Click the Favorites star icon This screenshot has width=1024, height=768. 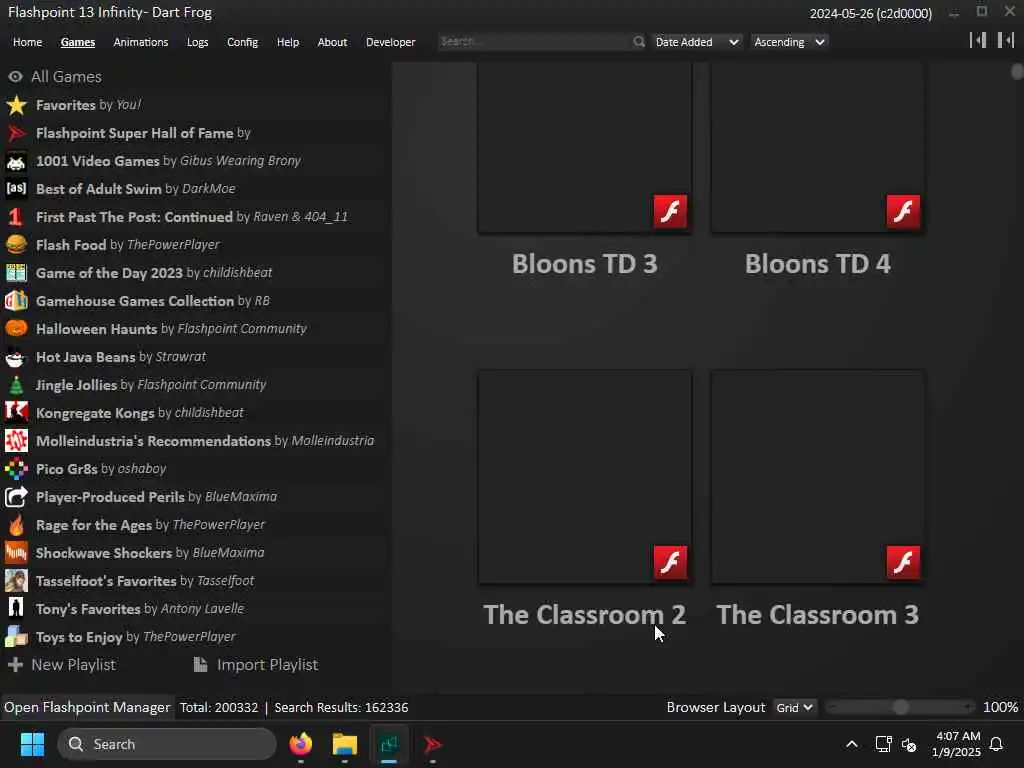tap(16, 105)
